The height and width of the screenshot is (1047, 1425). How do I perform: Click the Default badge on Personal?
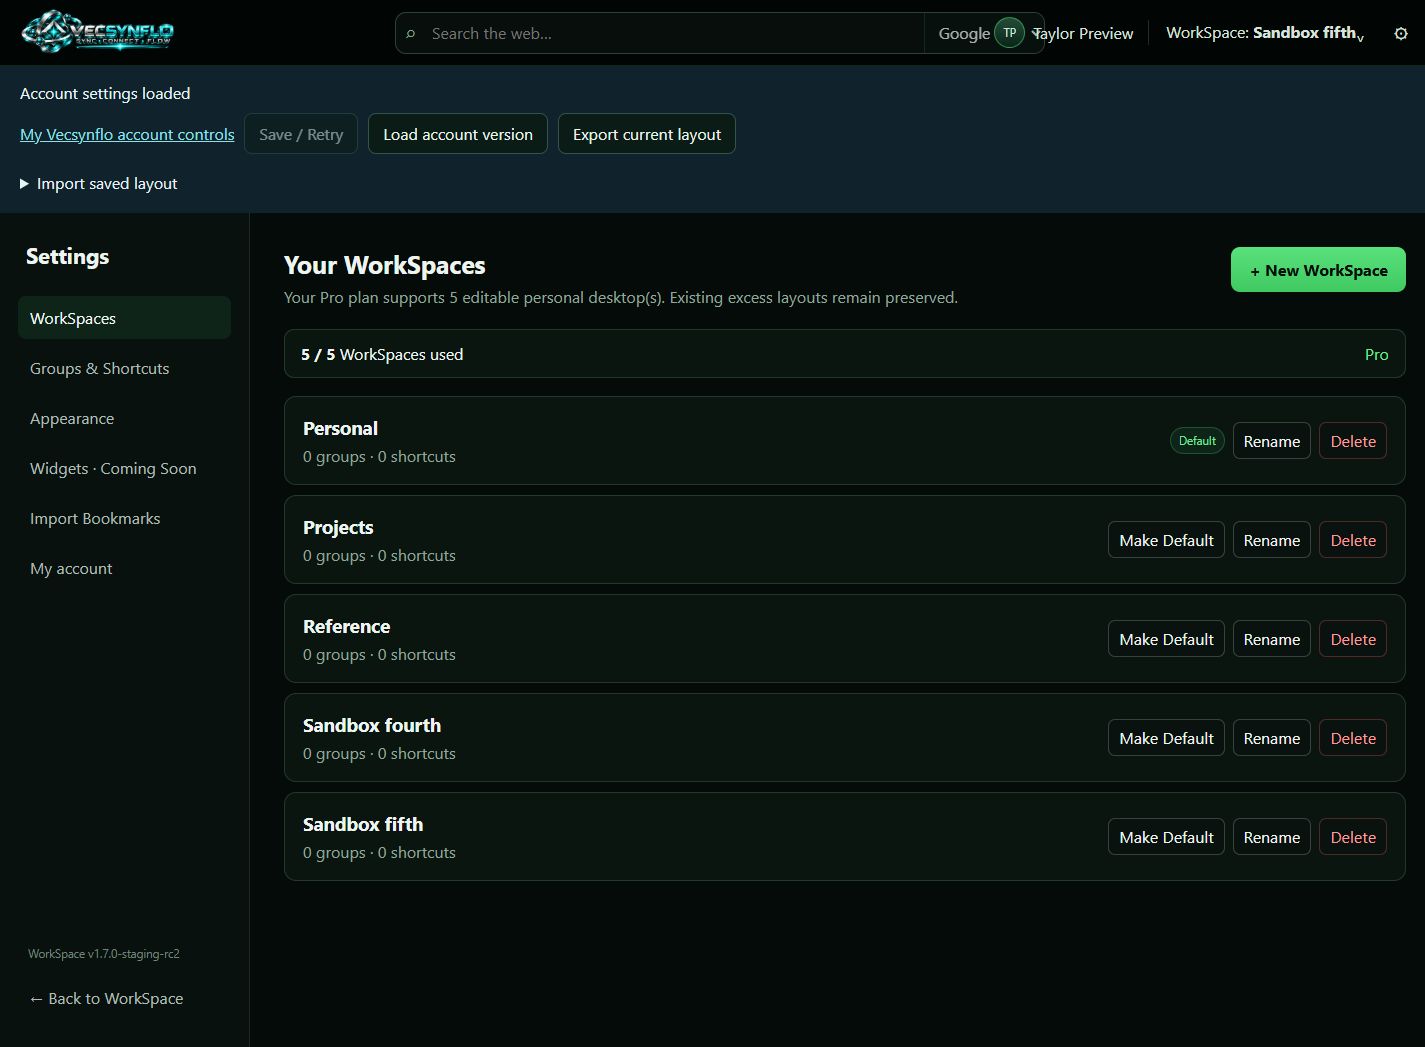(x=1197, y=441)
